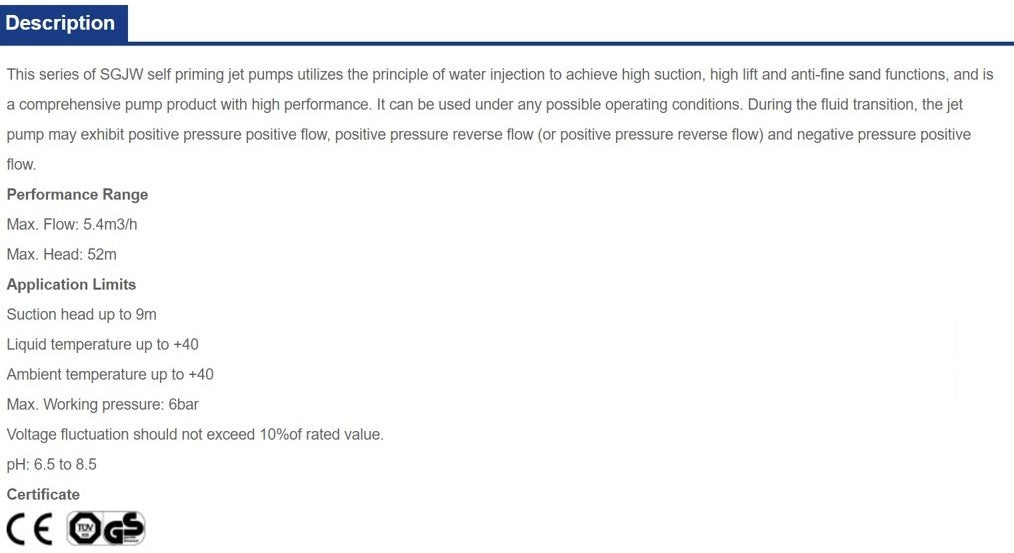Click the Application Limits heading
The height and width of the screenshot is (553, 1014).
71,284
